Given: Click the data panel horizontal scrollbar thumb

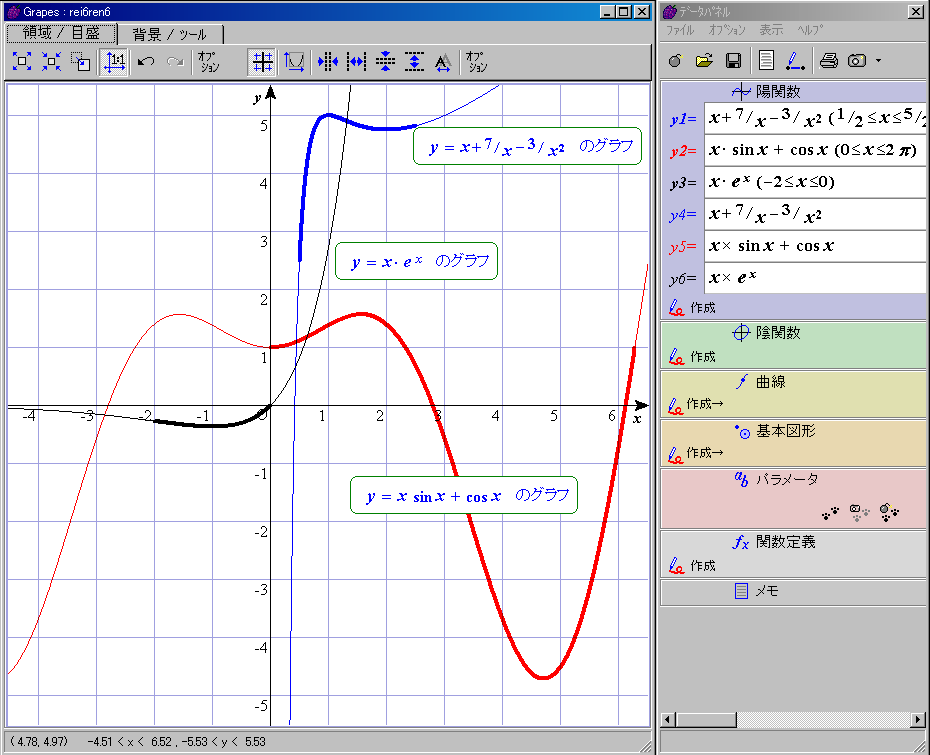Looking at the screenshot, I should tap(706, 720).
